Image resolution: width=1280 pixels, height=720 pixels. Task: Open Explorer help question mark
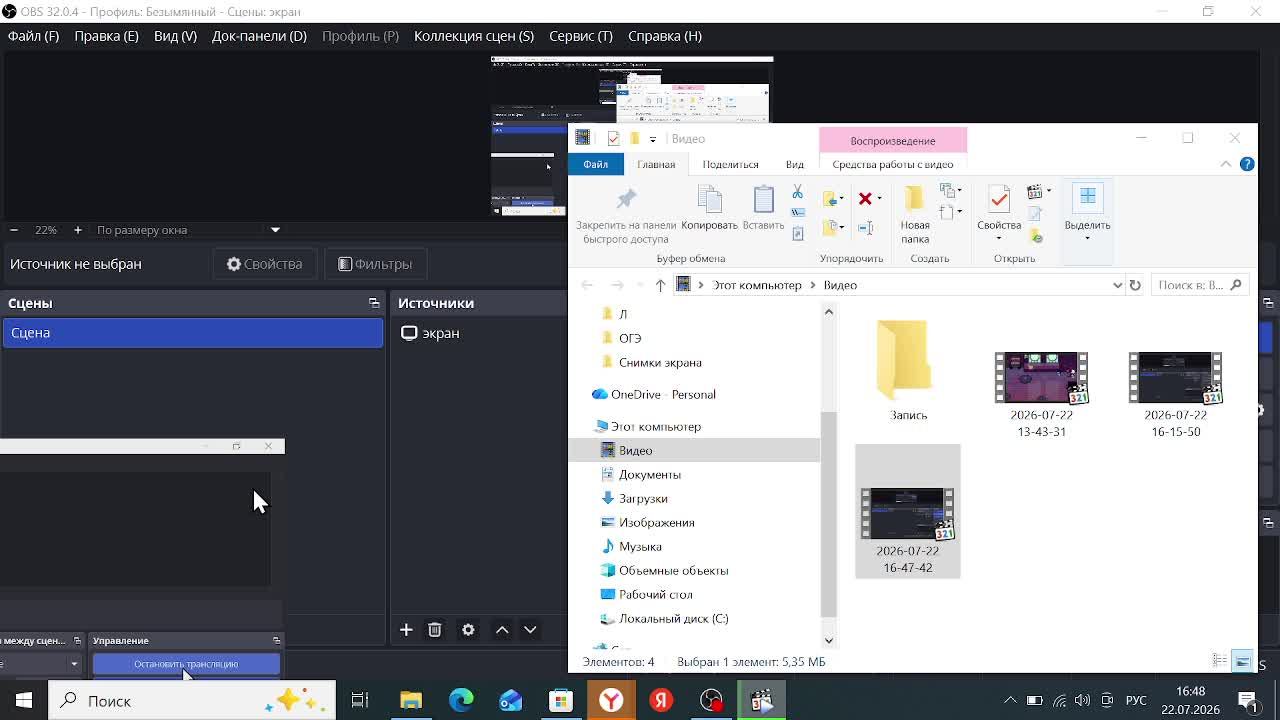1247,164
